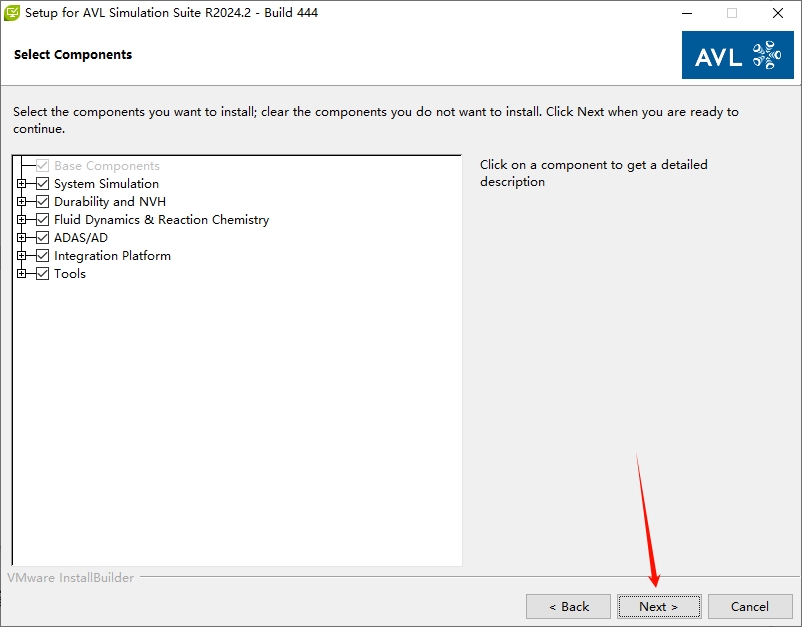Screen dimensions: 802x627
Task: Expand the System Simulation tree node
Action: (x=22, y=184)
